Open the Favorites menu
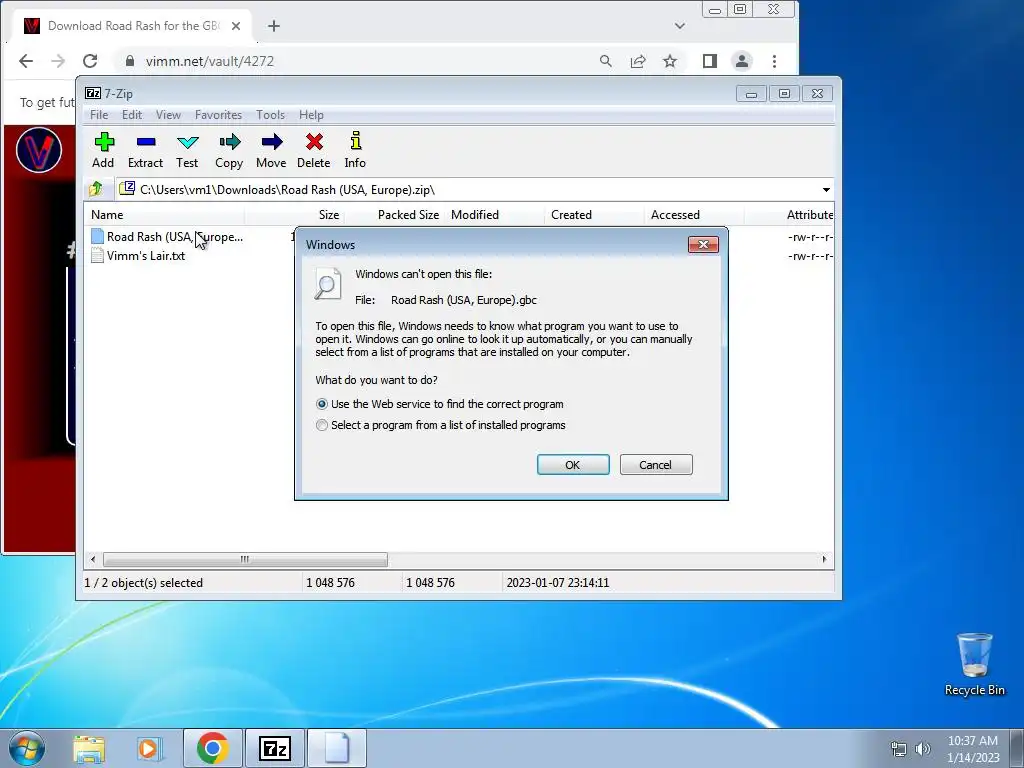This screenshot has height=768, width=1024. pyautogui.click(x=218, y=115)
